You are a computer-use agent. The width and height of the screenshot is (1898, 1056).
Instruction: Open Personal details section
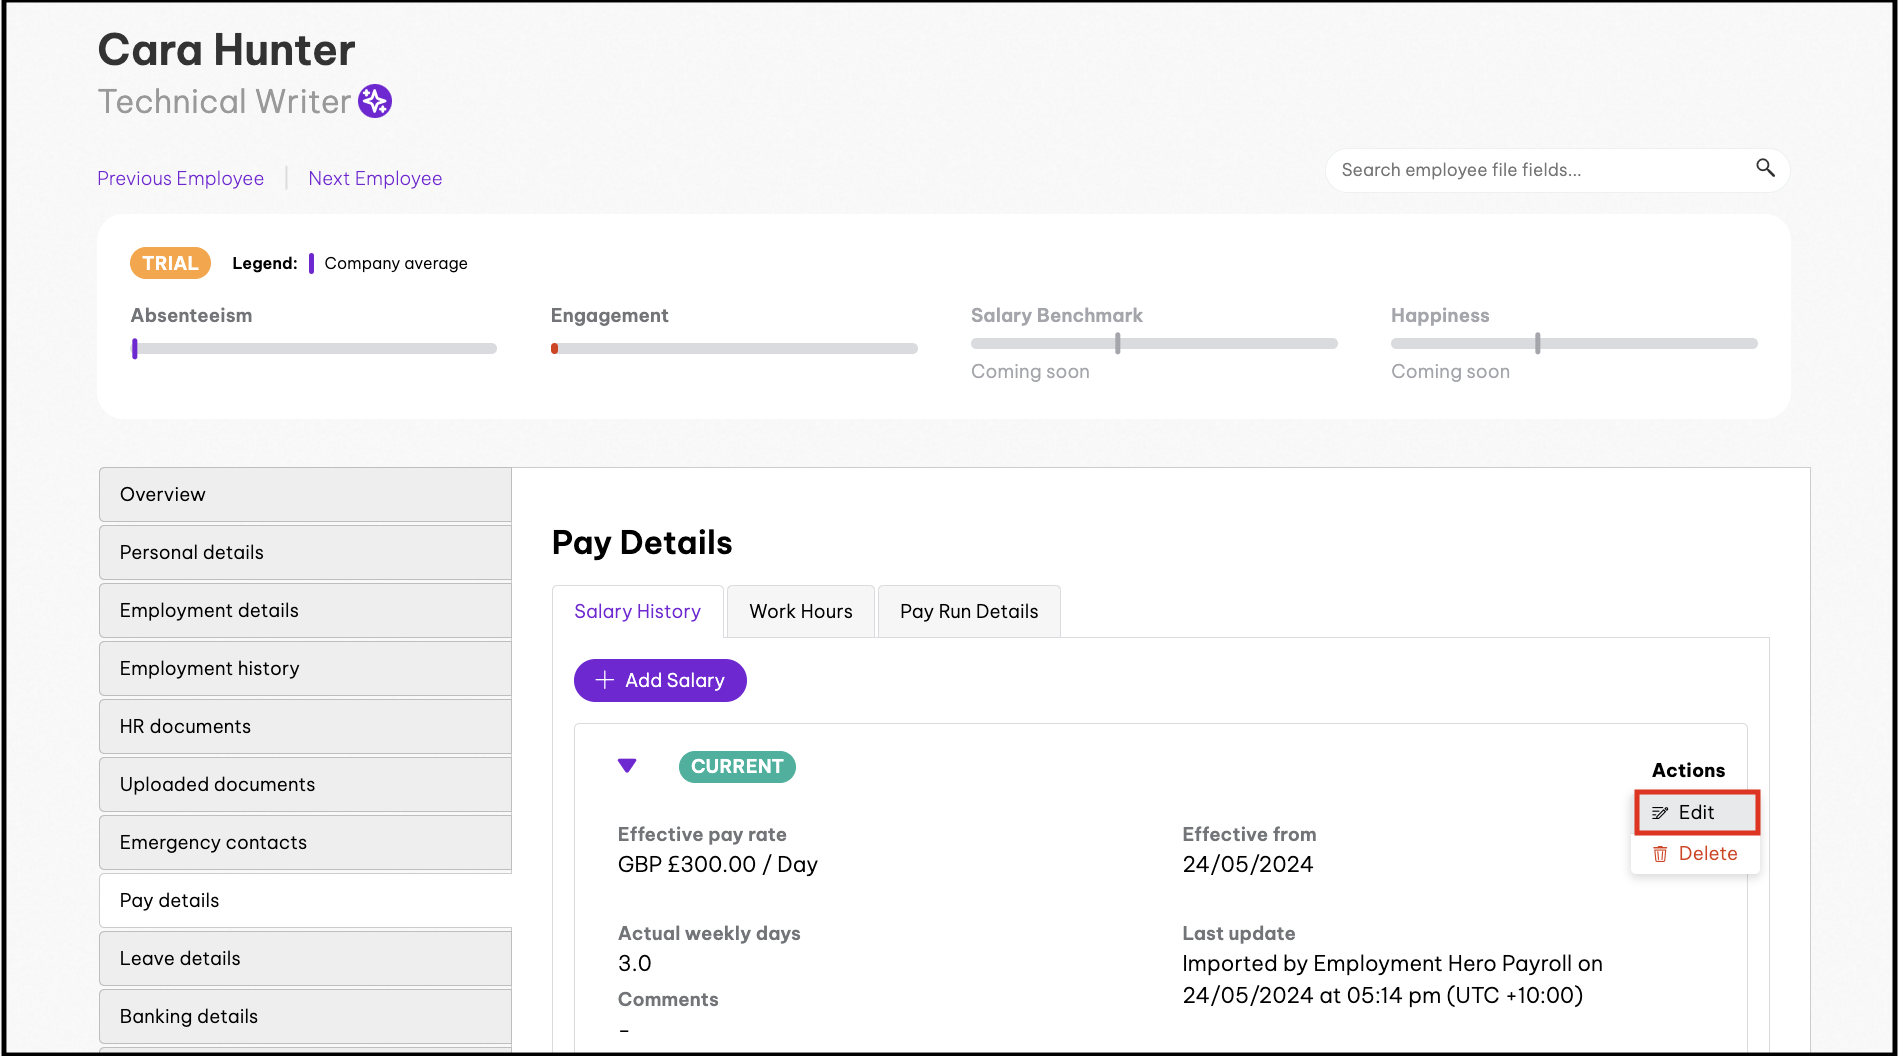pyautogui.click(x=305, y=552)
